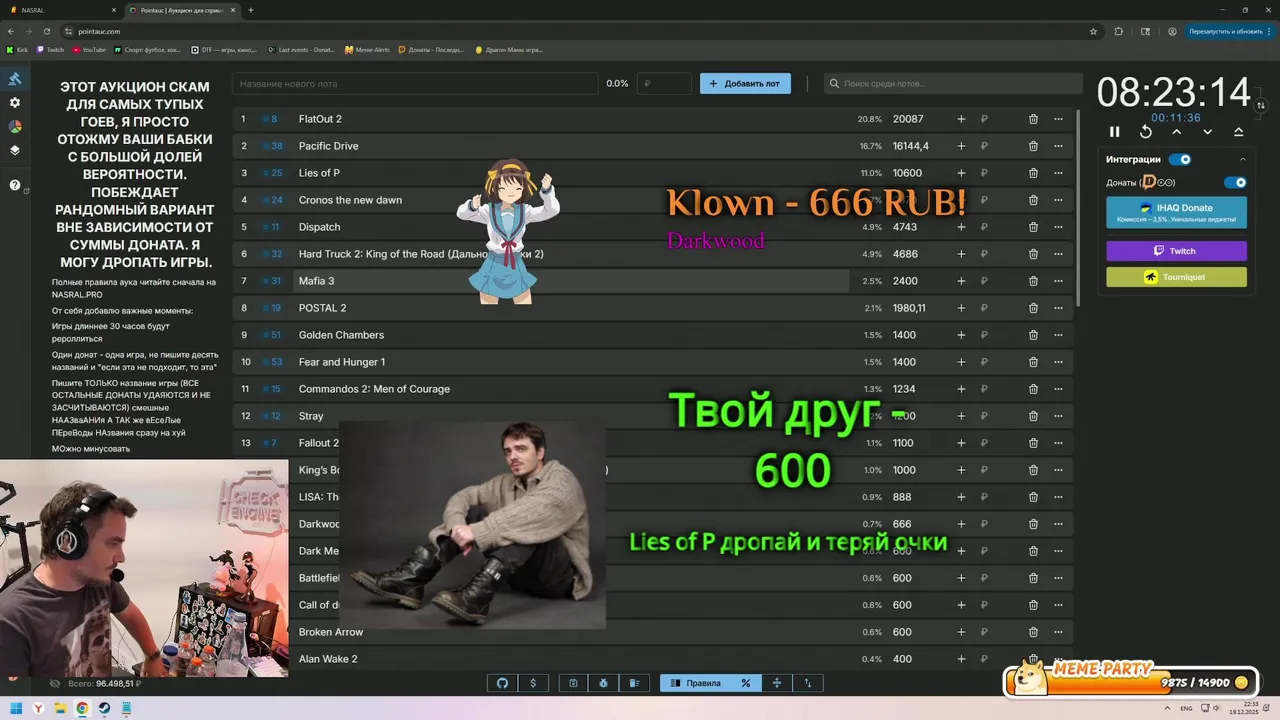Open a new browser tab
The width and height of the screenshot is (1280, 720).
point(250,10)
